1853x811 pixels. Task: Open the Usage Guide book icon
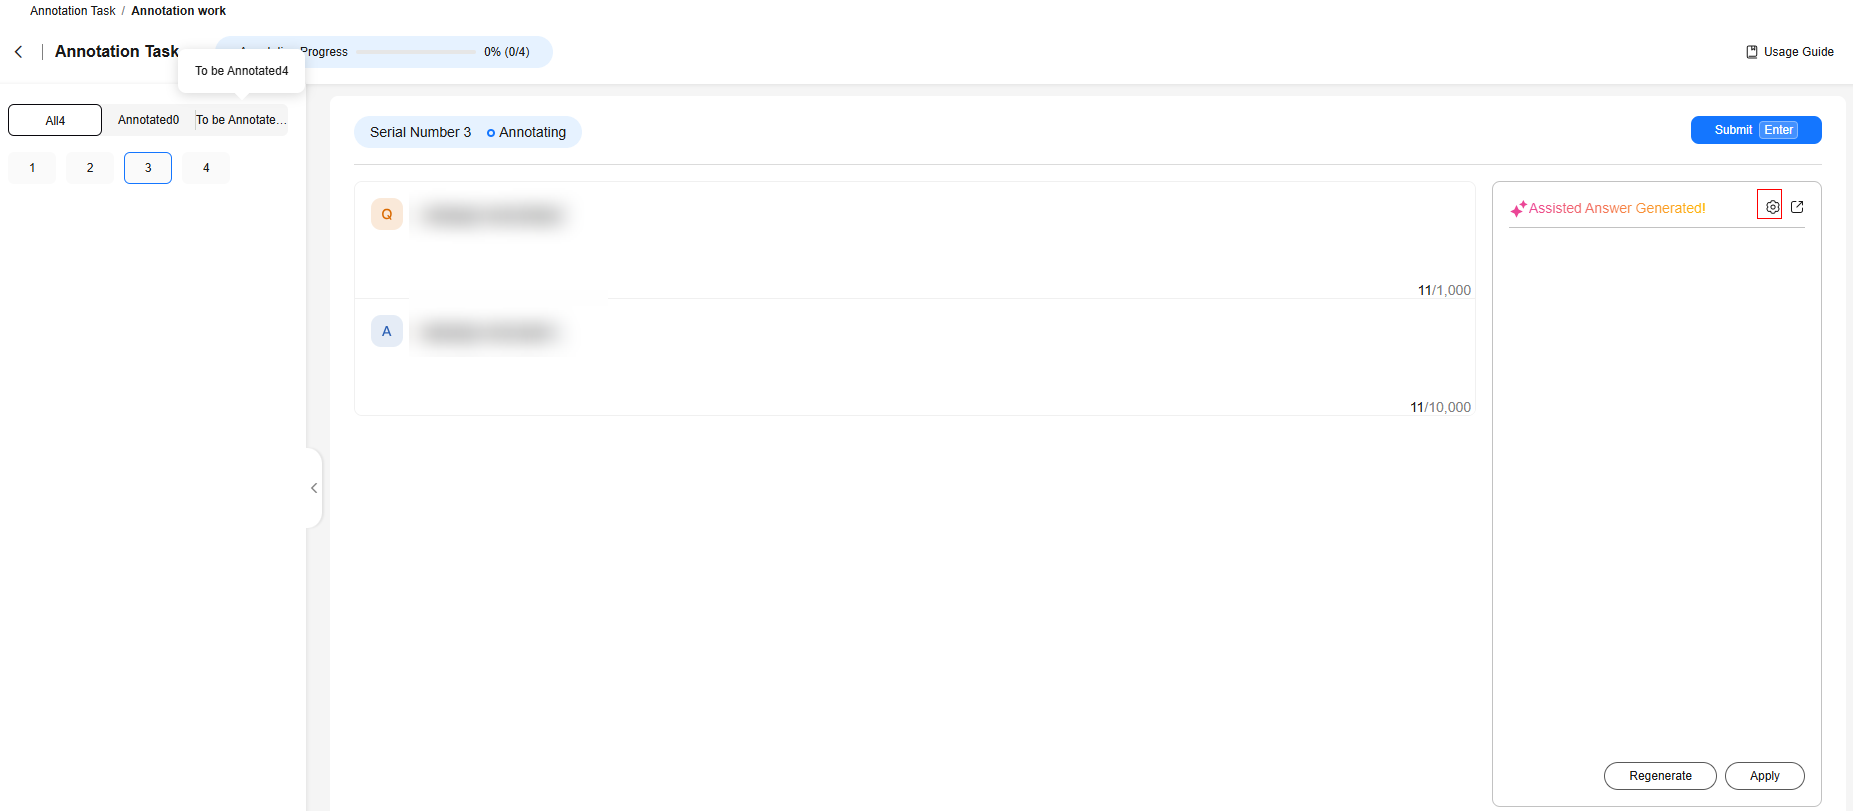click(x=1752, y=52)
